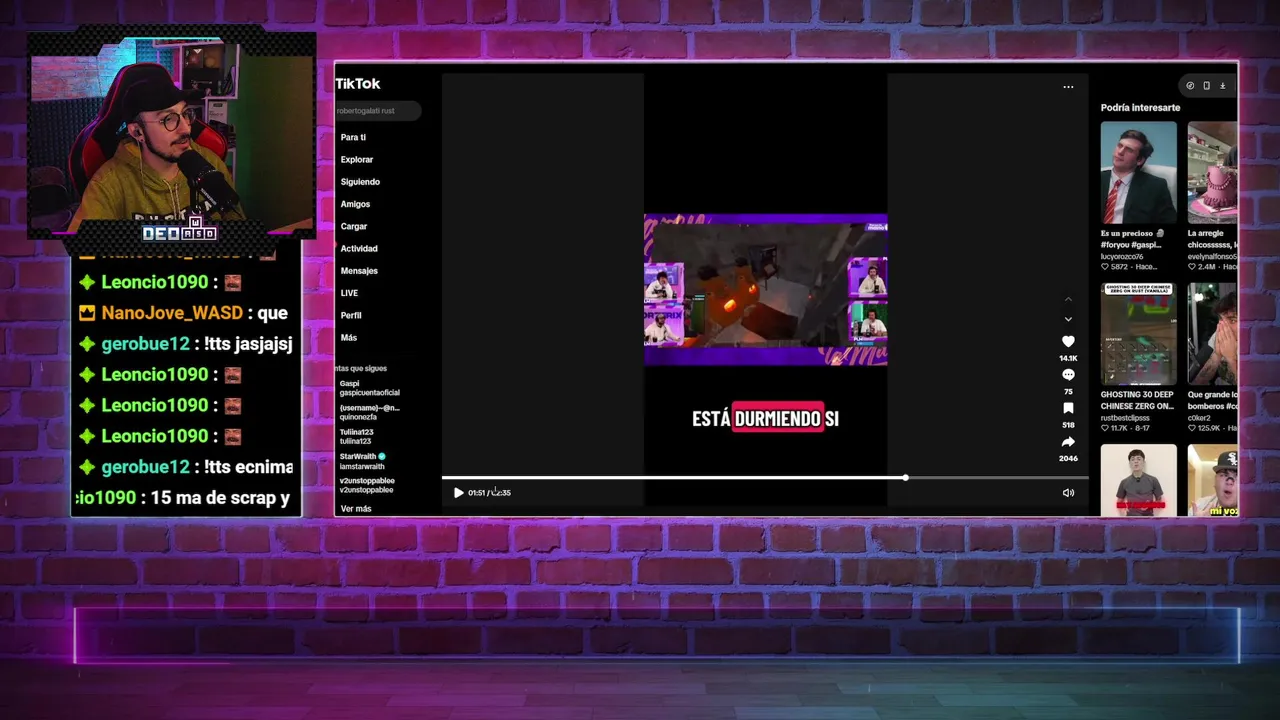Click green badge beside gerobue12 tts jasjajsj
The height and width of the screenshot is (720, 1280).
pos(87,344)
